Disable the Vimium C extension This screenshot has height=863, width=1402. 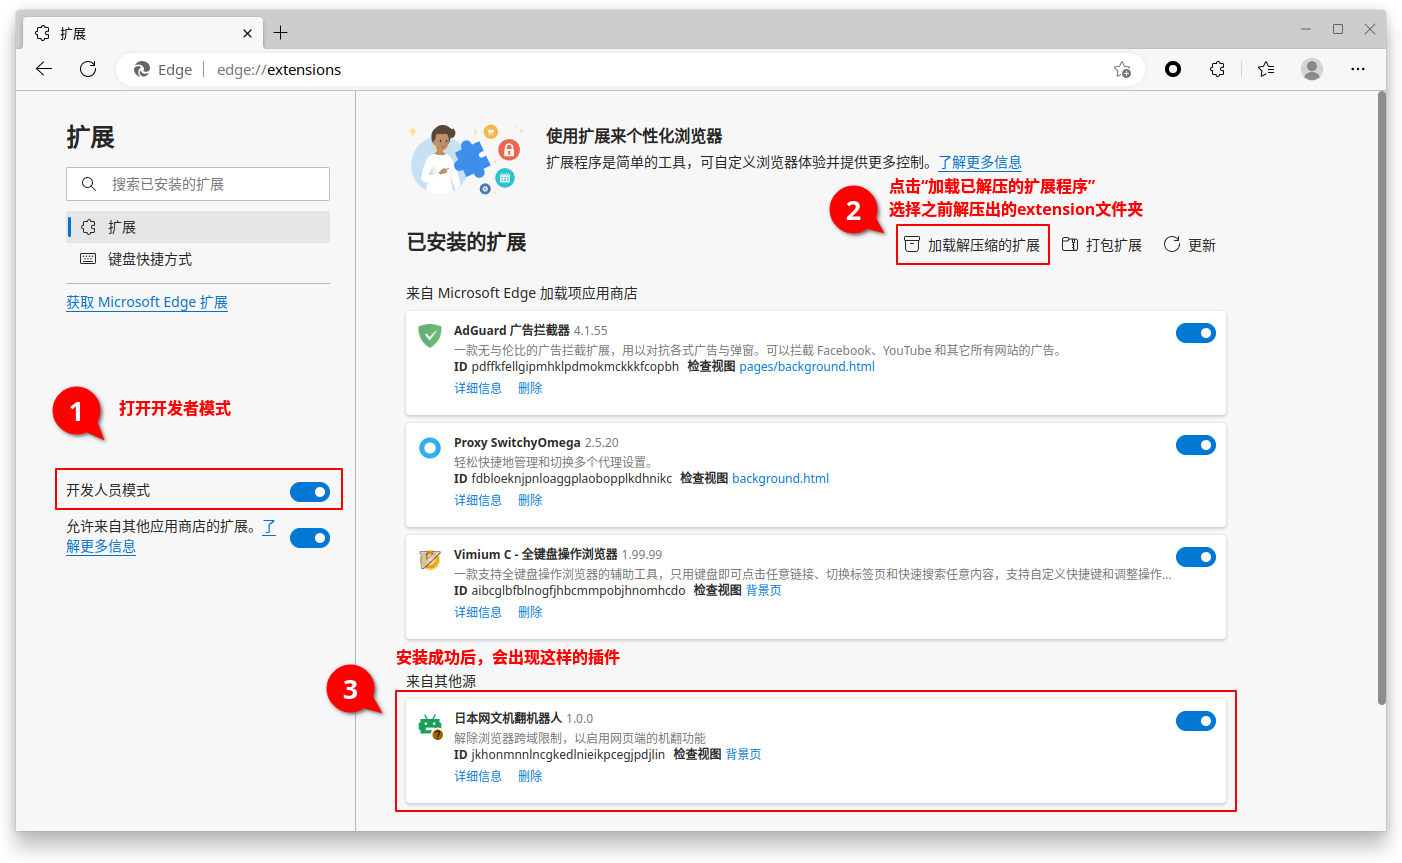point(1196,557)
